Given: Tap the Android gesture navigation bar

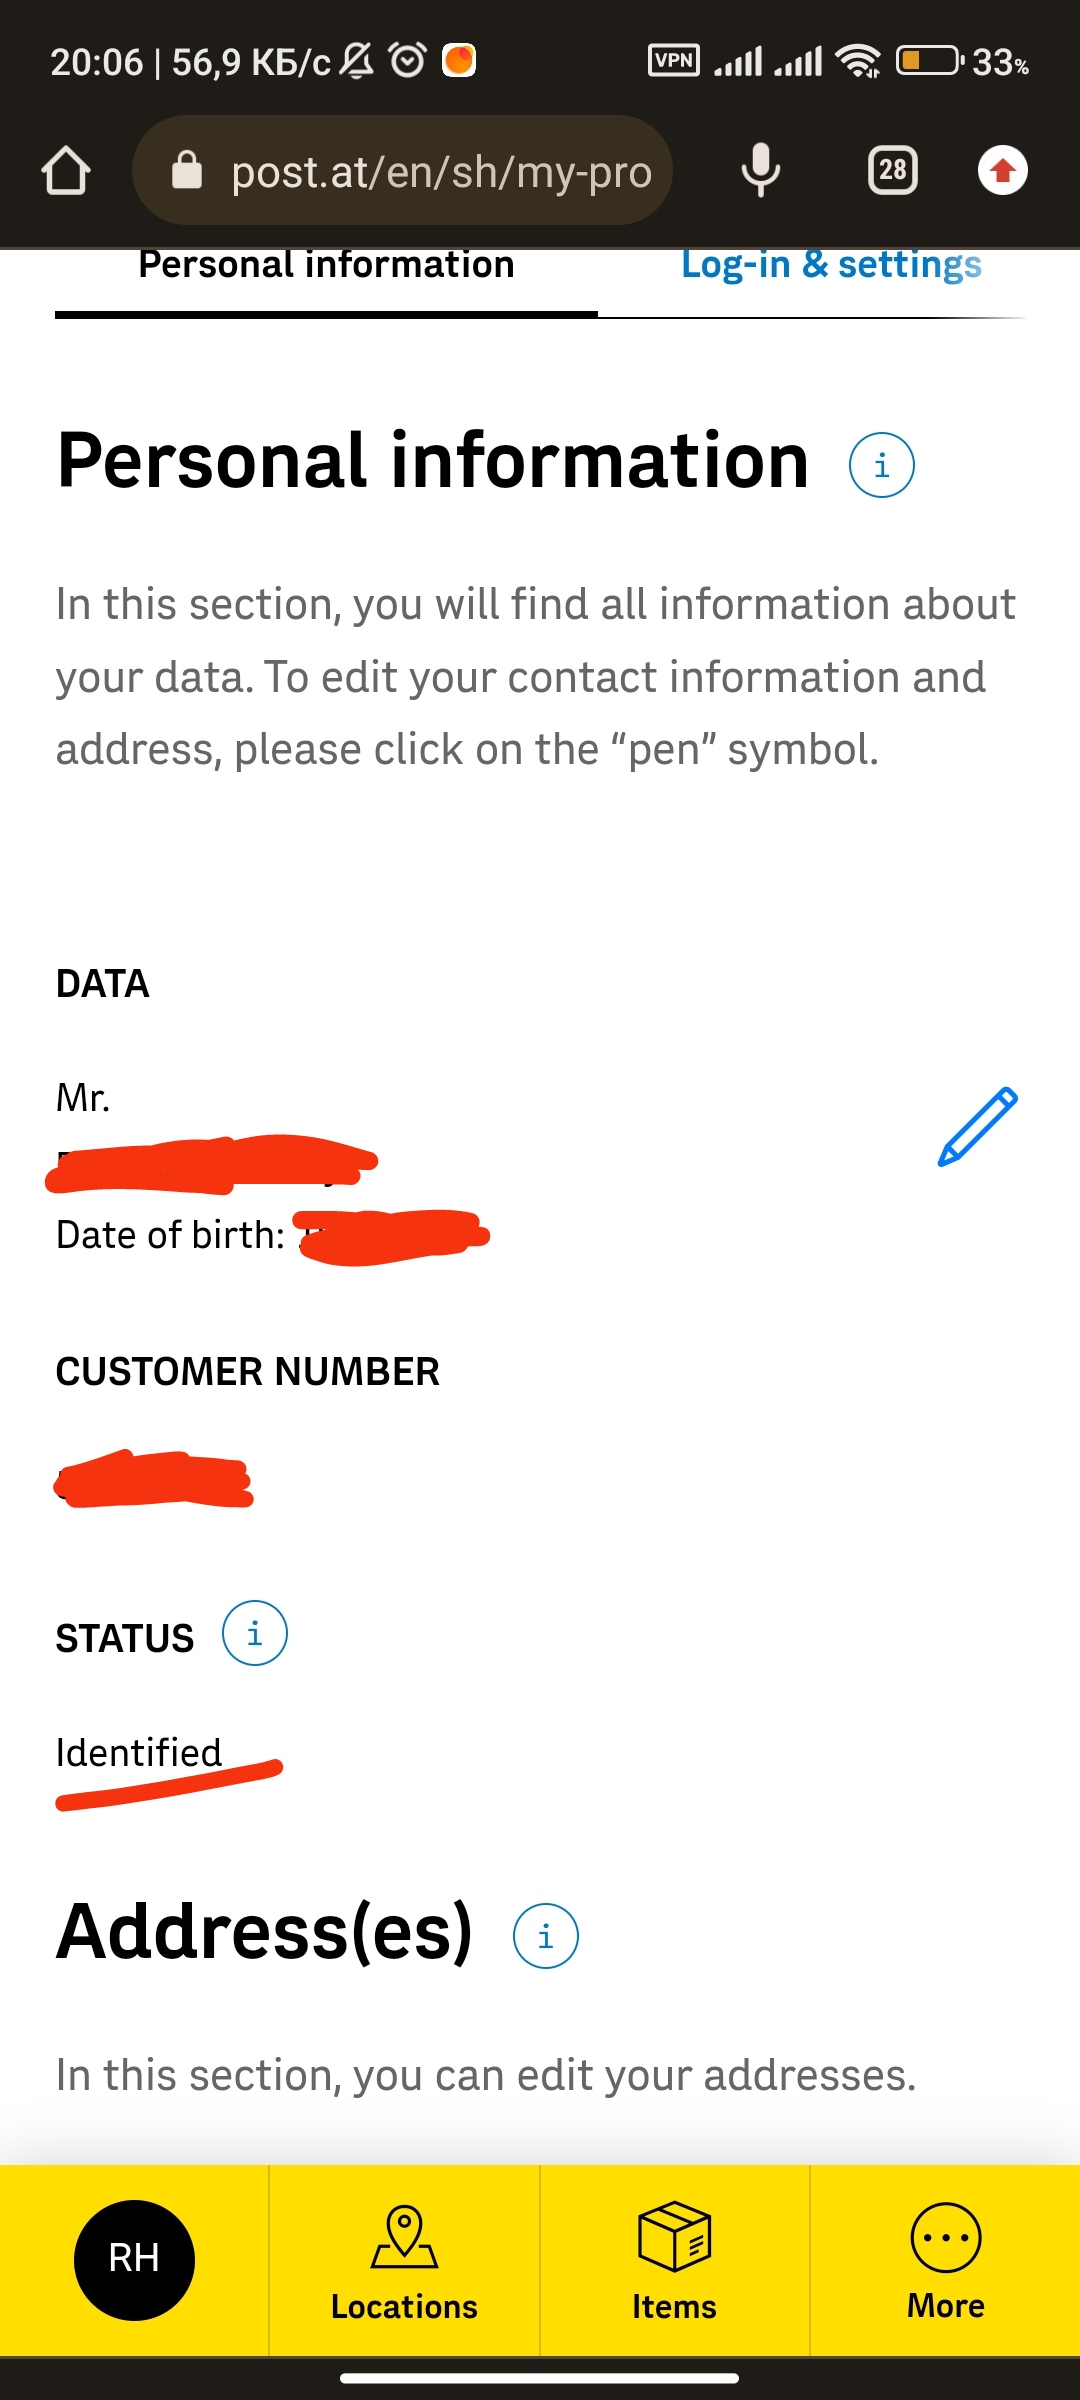Looking at the screenshot, I should pyautogui.click(x=540, y=2378).
